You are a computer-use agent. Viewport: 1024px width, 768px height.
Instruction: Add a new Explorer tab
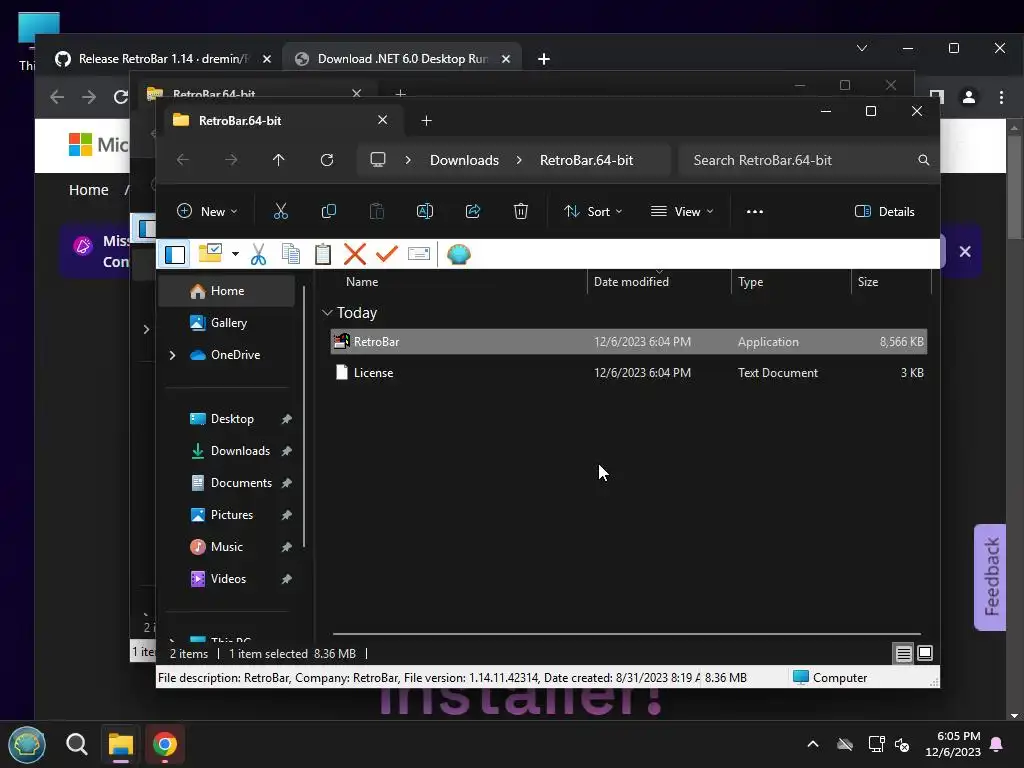[x=426, y=120]
